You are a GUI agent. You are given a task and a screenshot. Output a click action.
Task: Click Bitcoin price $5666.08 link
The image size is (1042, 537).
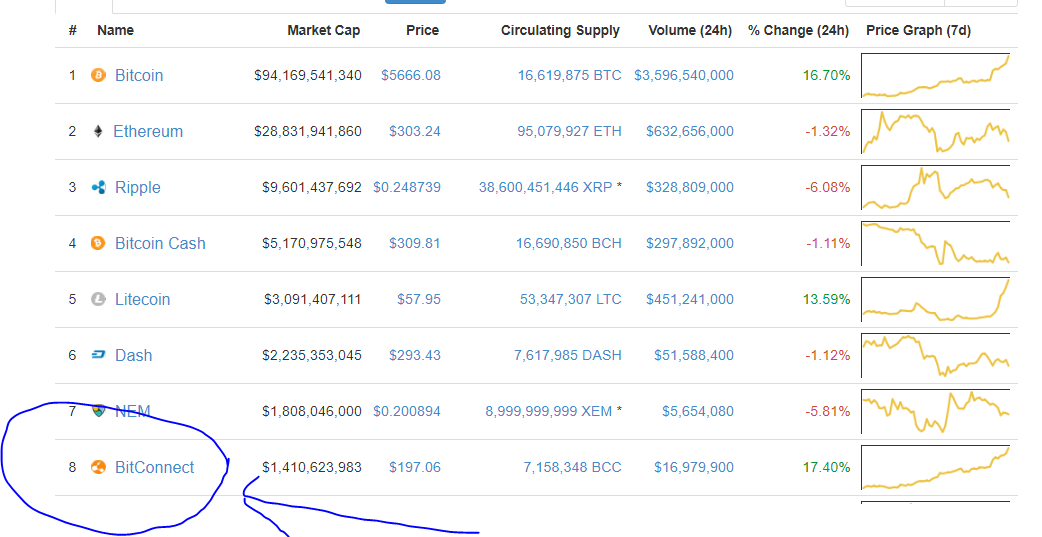(x=411, y=75)
